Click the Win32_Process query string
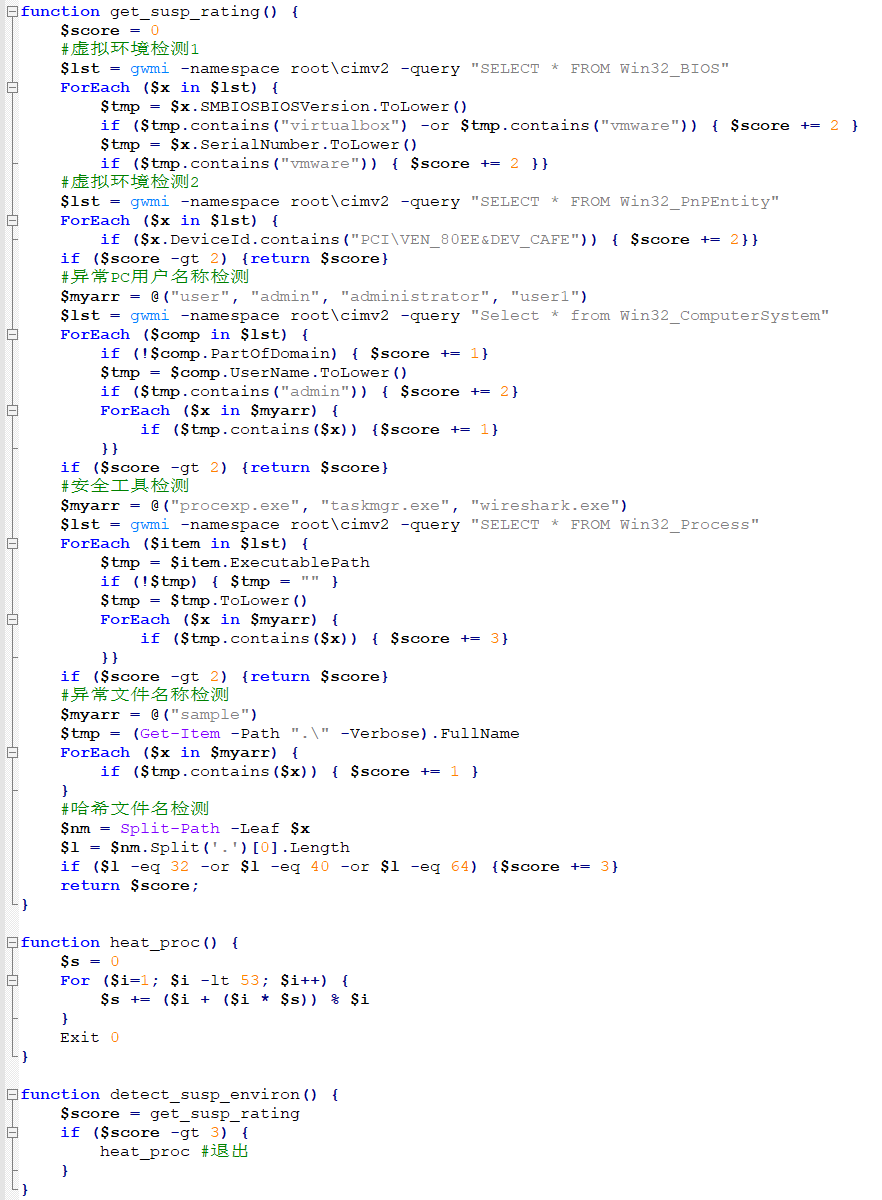Image resolution: width=882 pixels, height=1200 pixels. pos(615,524)
